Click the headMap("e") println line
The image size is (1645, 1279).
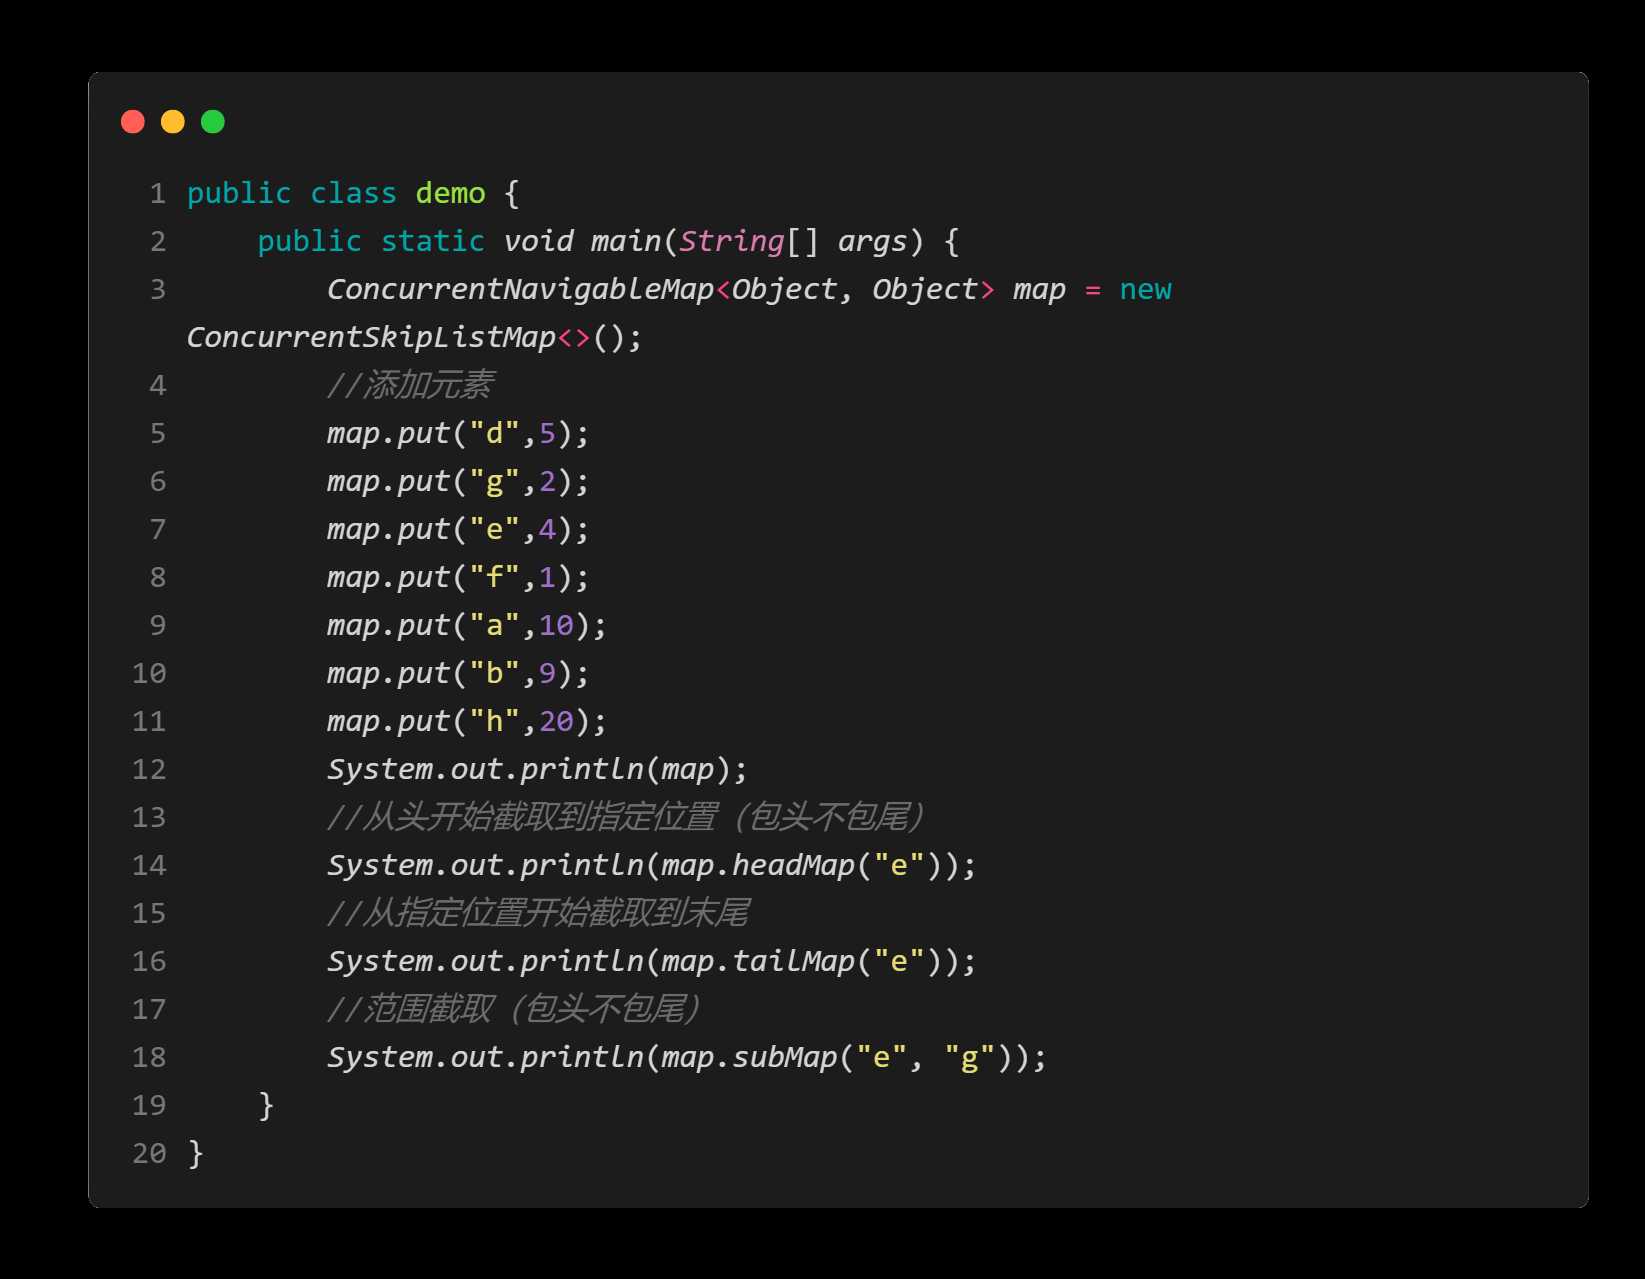pos(651,865)
